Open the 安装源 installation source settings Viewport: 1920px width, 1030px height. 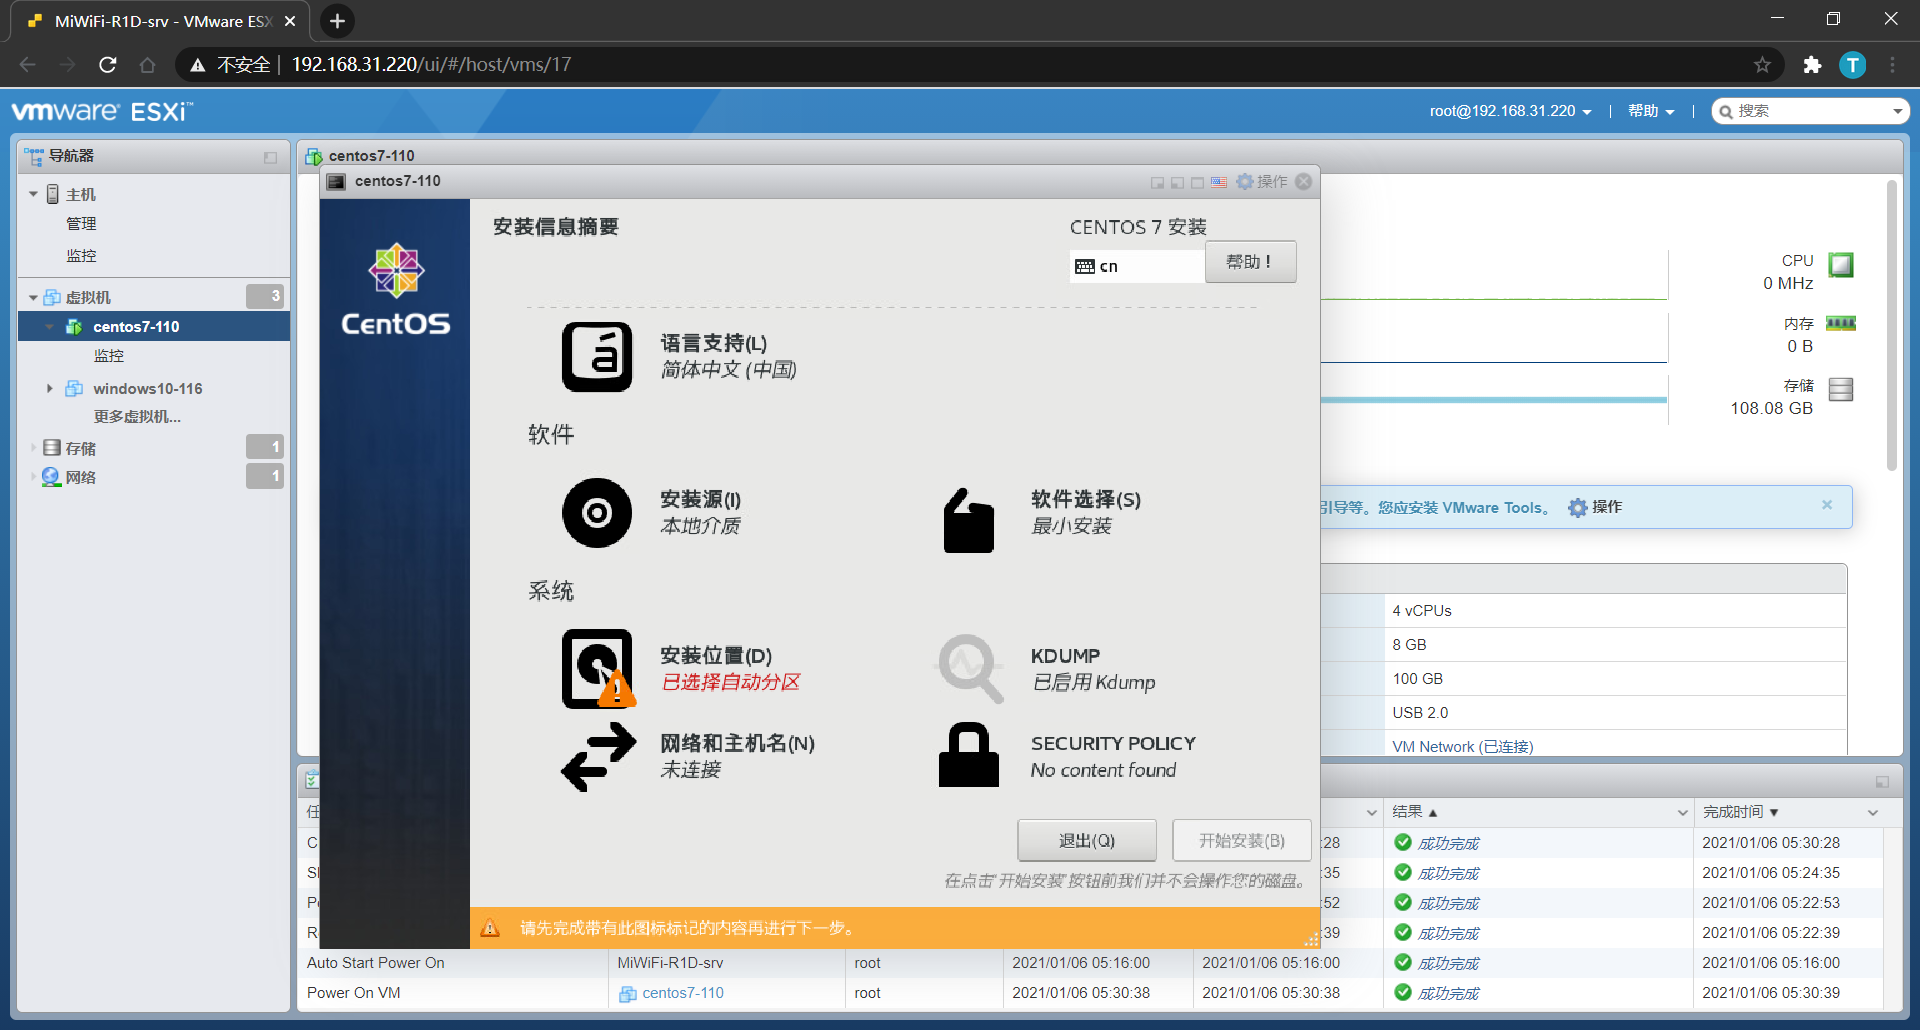pos(652,512)
